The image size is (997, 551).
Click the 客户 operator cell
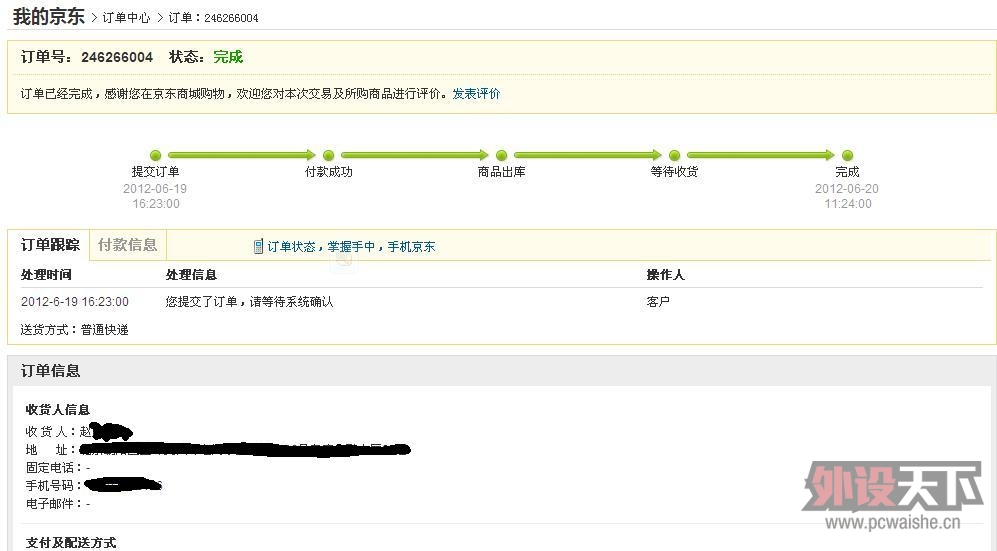click(658, 302)
